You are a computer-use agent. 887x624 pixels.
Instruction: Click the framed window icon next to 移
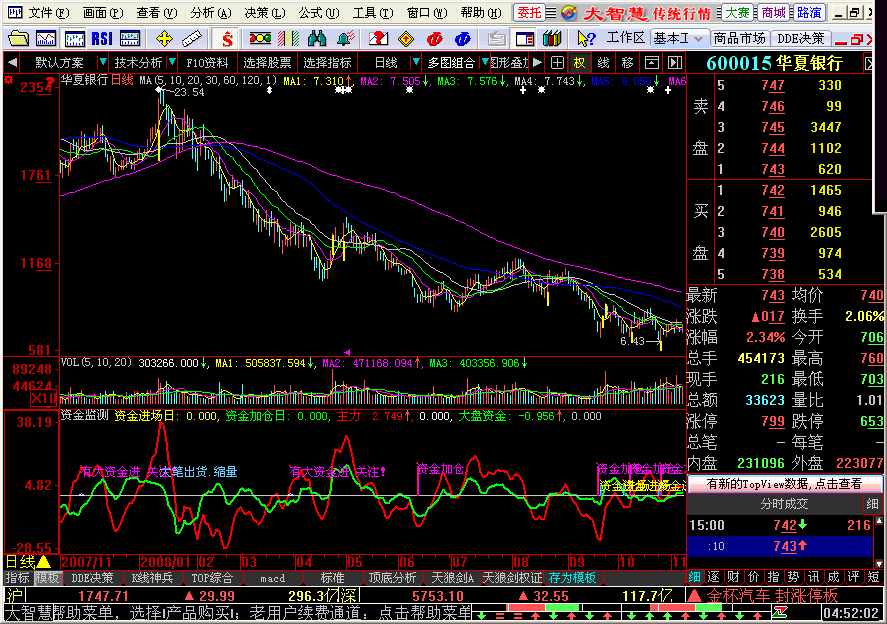tap(652, 63)
